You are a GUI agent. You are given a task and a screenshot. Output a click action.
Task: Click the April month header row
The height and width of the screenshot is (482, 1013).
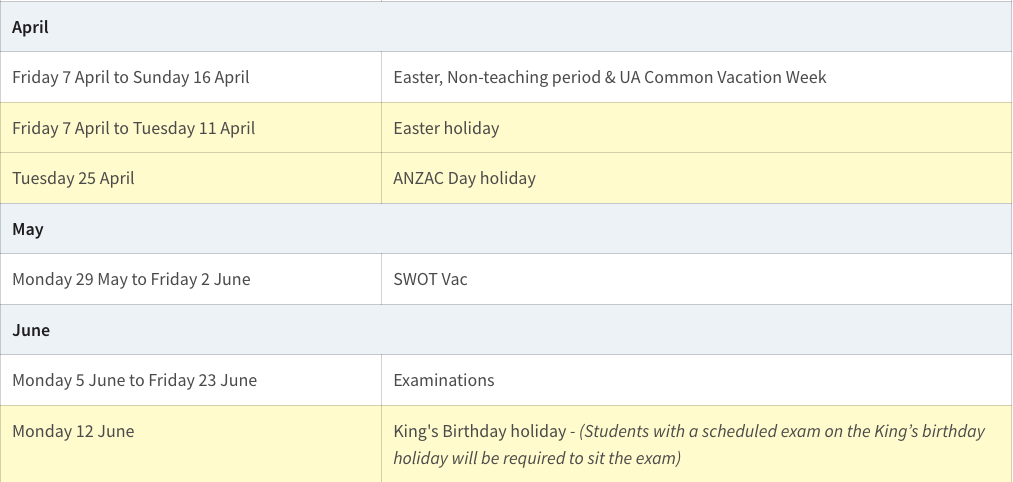30,27
